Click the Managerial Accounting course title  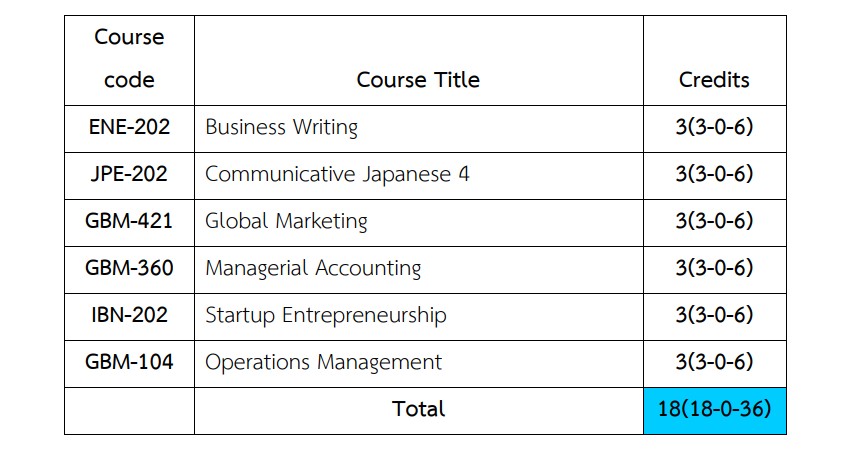[313, 268]
